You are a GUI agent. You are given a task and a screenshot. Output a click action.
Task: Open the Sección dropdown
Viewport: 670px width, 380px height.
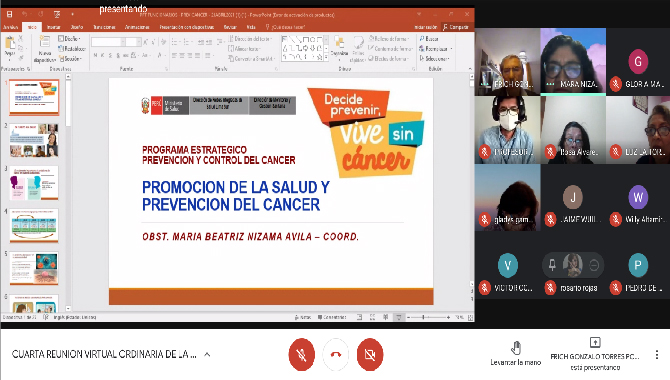(71, 59)
